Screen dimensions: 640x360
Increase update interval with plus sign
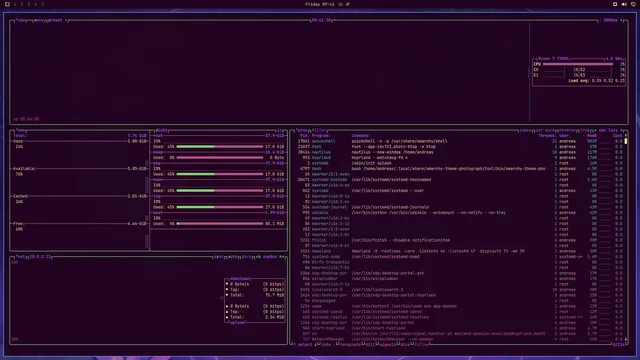pos(622,20)
